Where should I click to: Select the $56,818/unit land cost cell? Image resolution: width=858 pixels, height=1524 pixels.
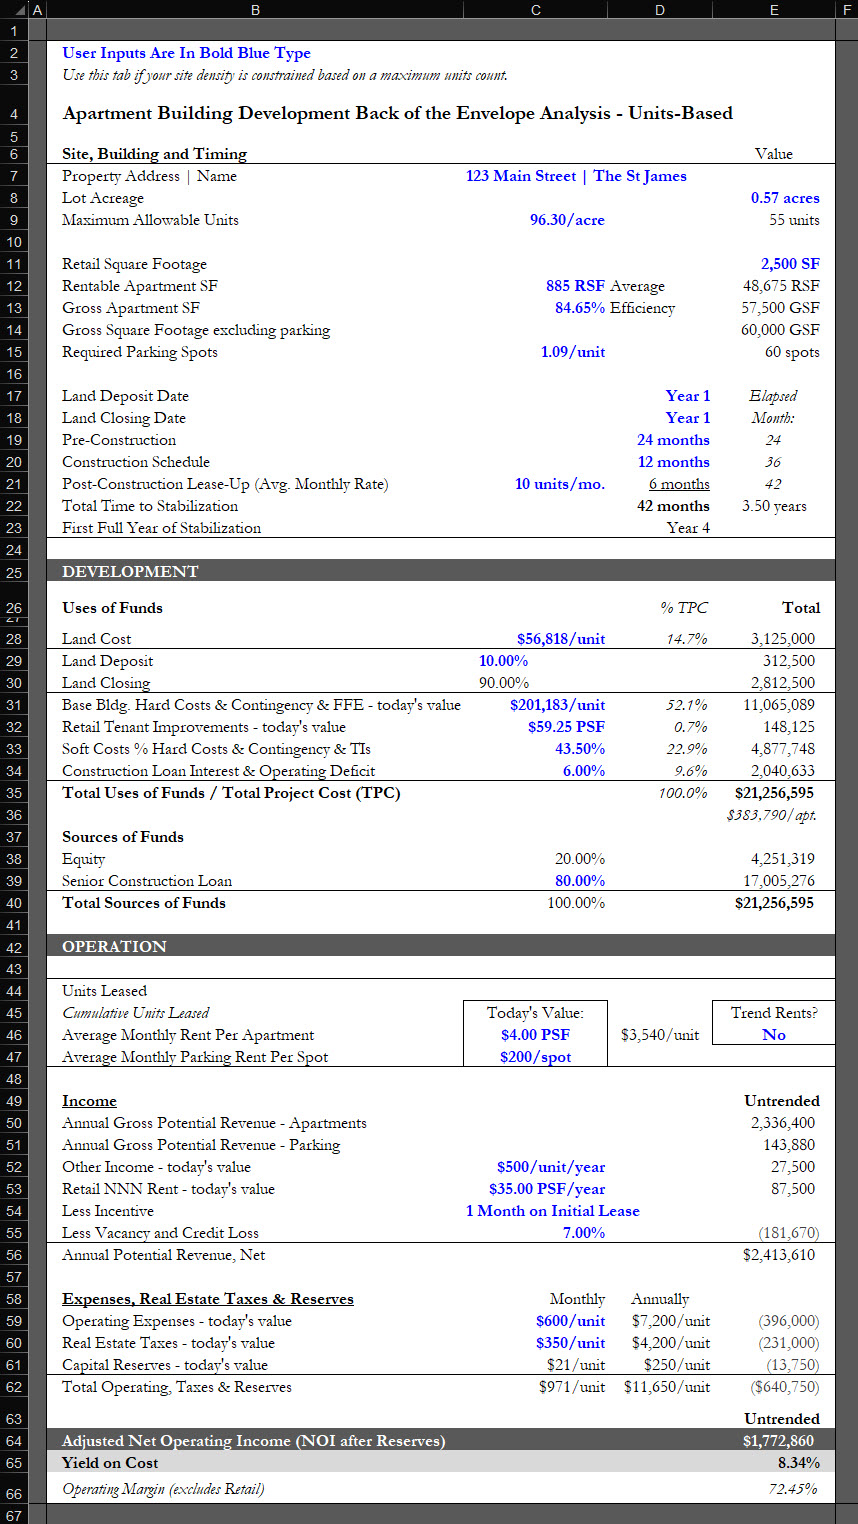tap(560, 639)
